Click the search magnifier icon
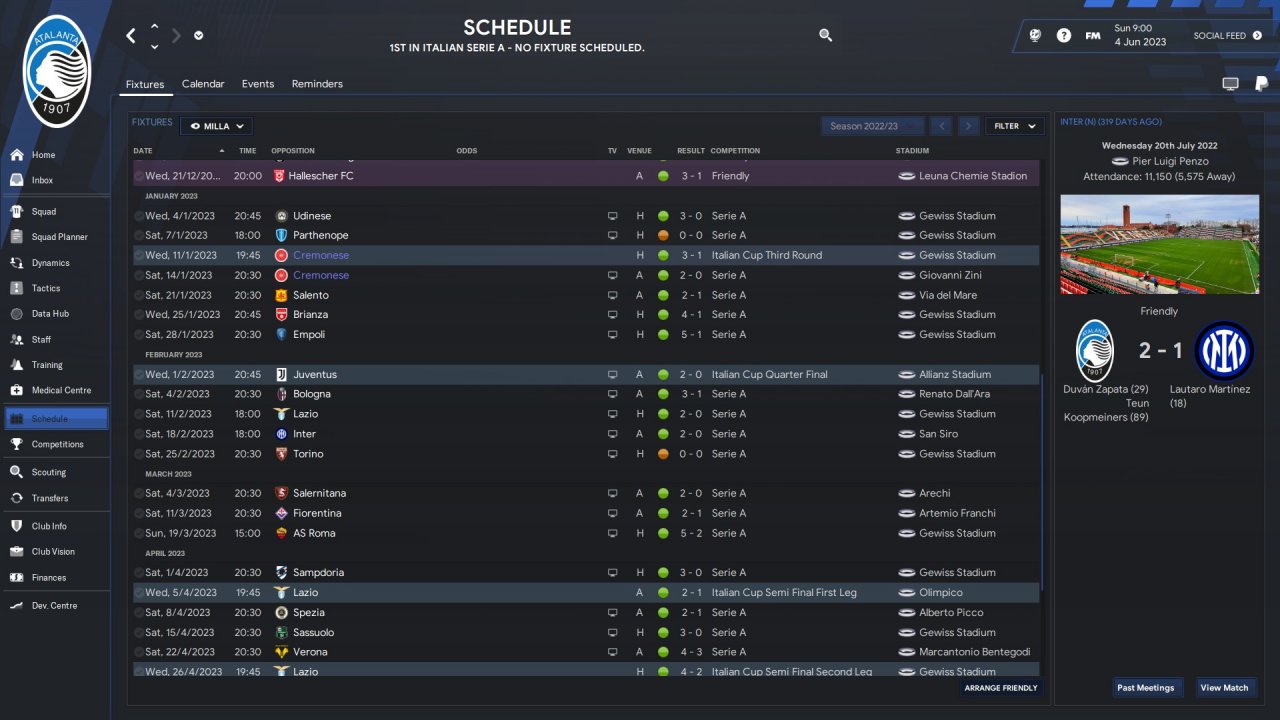The image size is (1280, 720). [825, 35]
